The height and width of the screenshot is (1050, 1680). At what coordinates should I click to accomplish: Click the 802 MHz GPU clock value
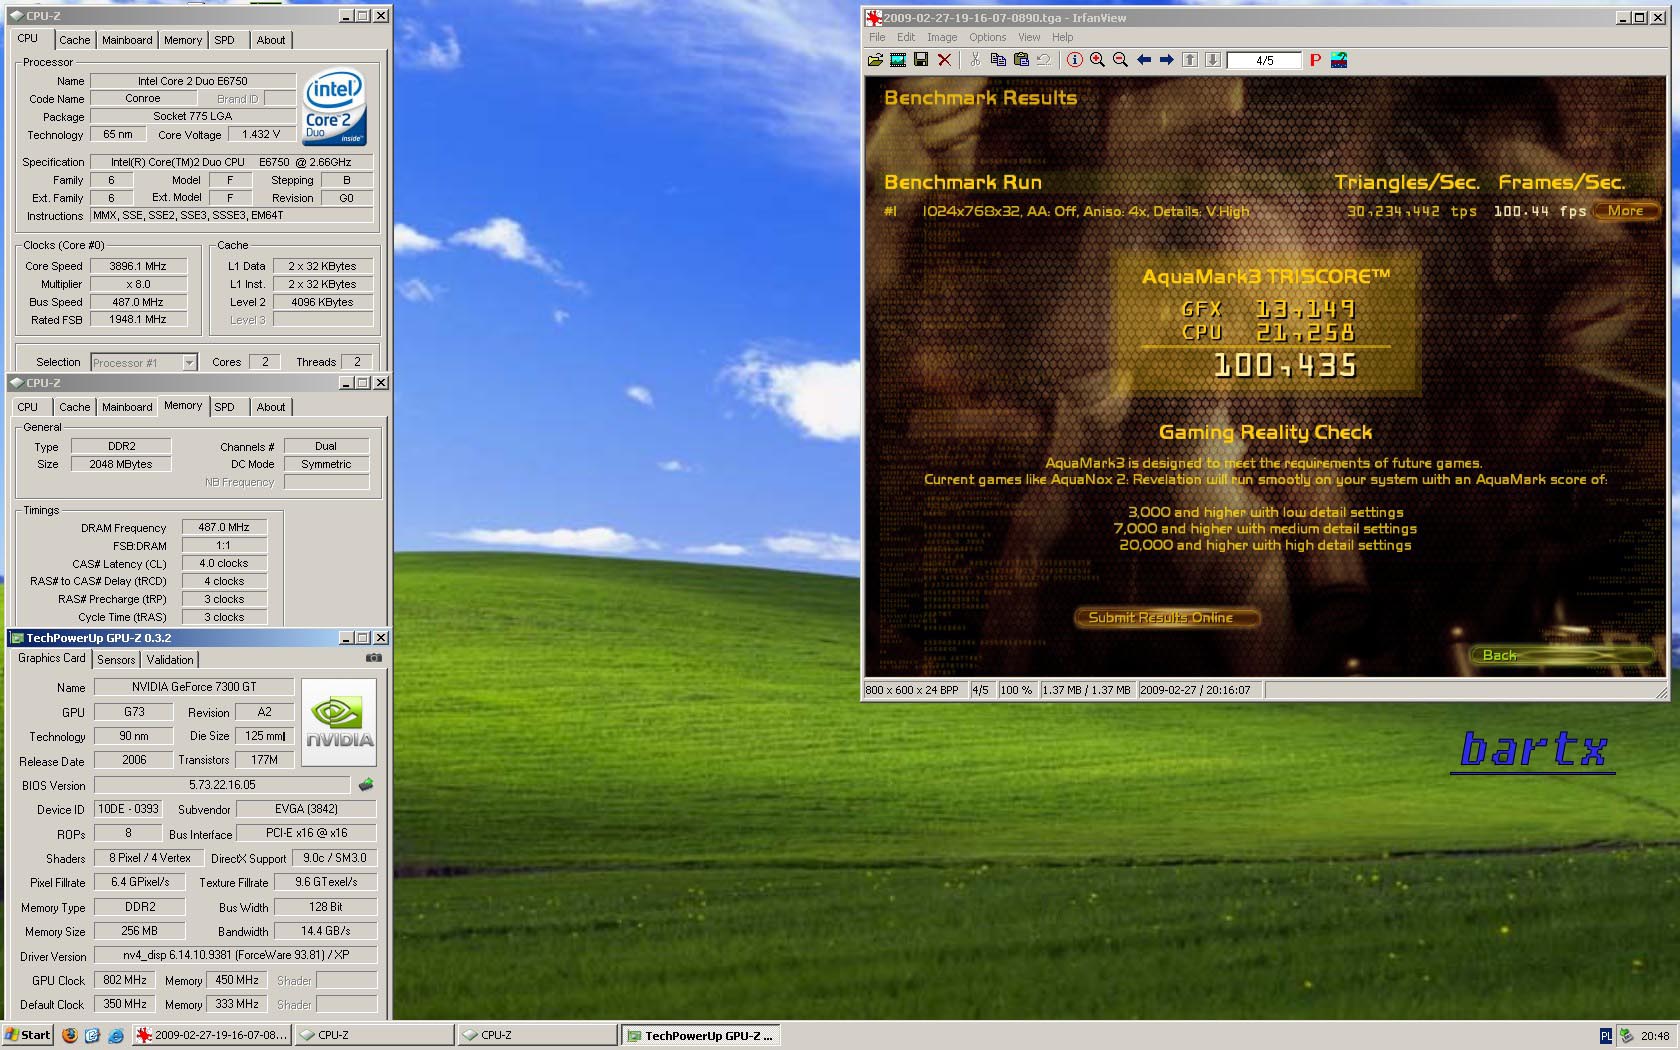tap(125, 980)
